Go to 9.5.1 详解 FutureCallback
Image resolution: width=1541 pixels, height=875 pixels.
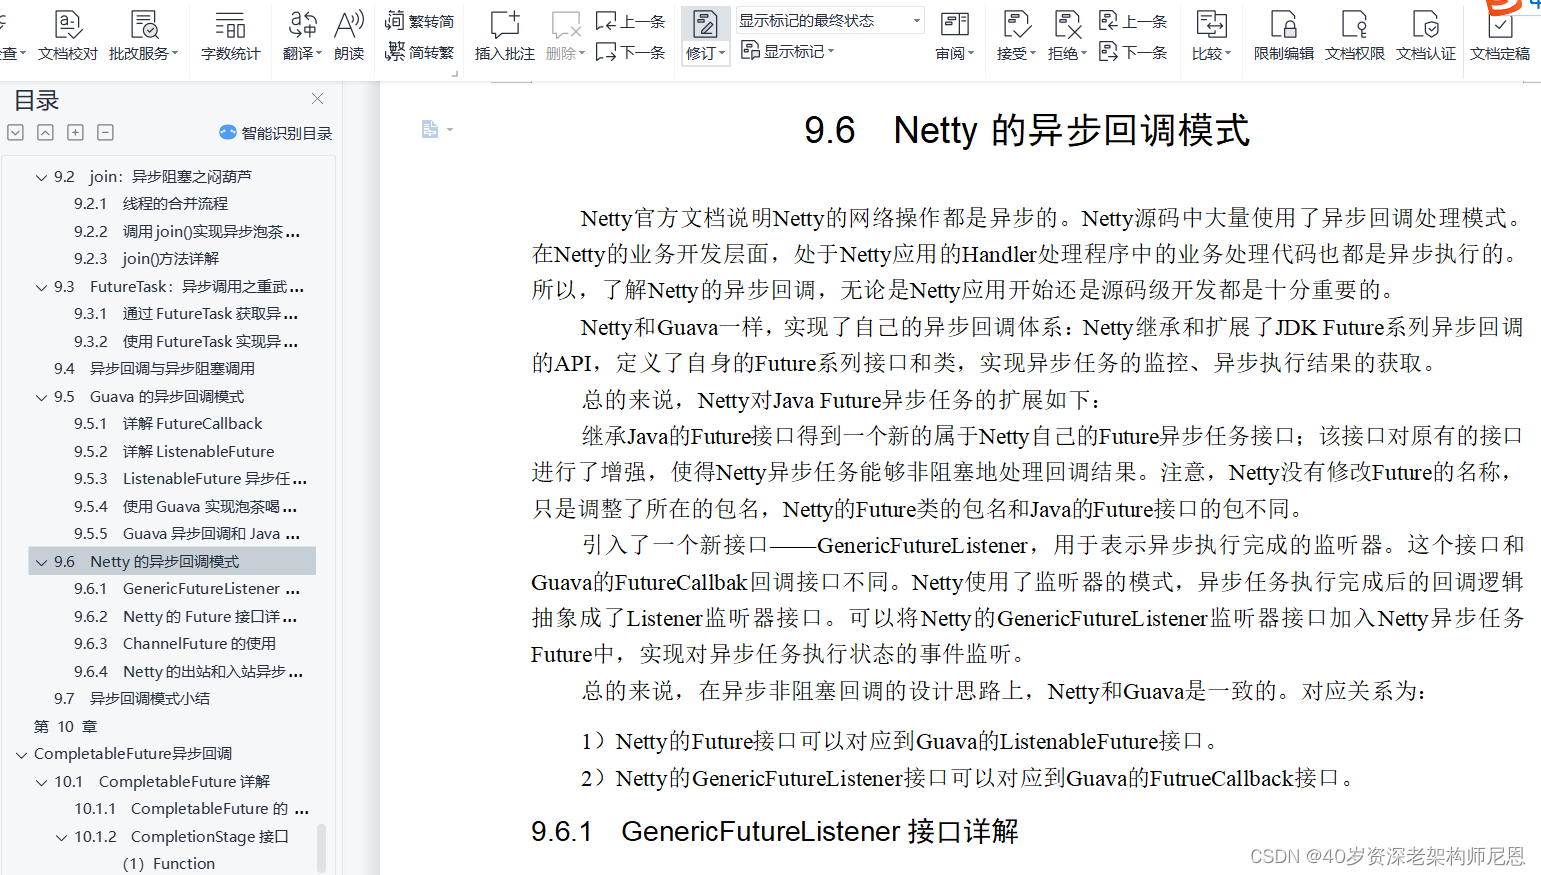coord(168,424)
